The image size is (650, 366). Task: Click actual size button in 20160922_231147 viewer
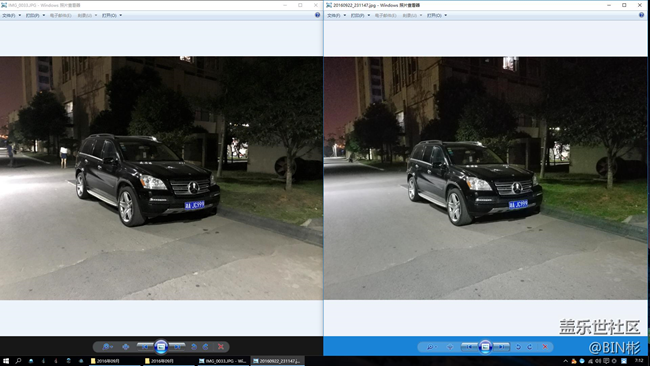point(450,347)
